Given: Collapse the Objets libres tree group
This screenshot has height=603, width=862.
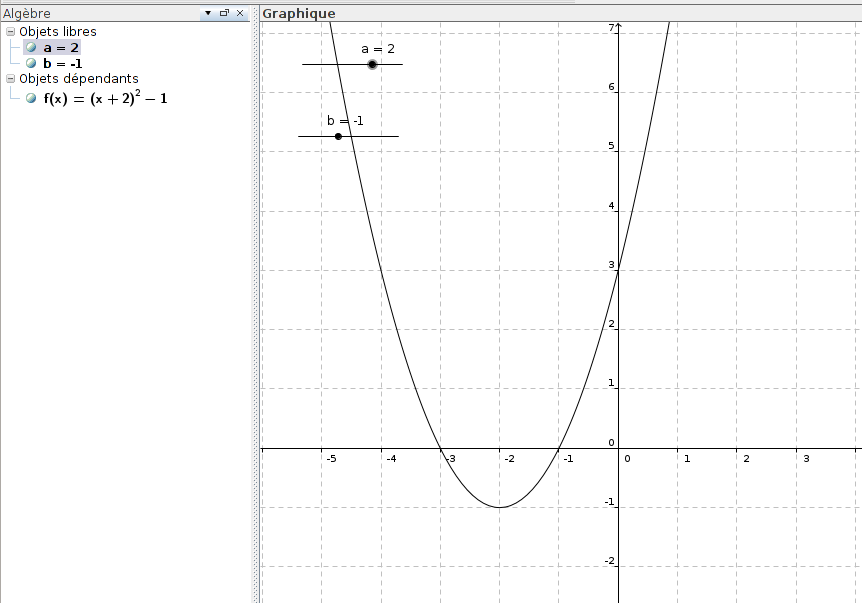Looking at the screenshot, I should [x=10, y=31].
